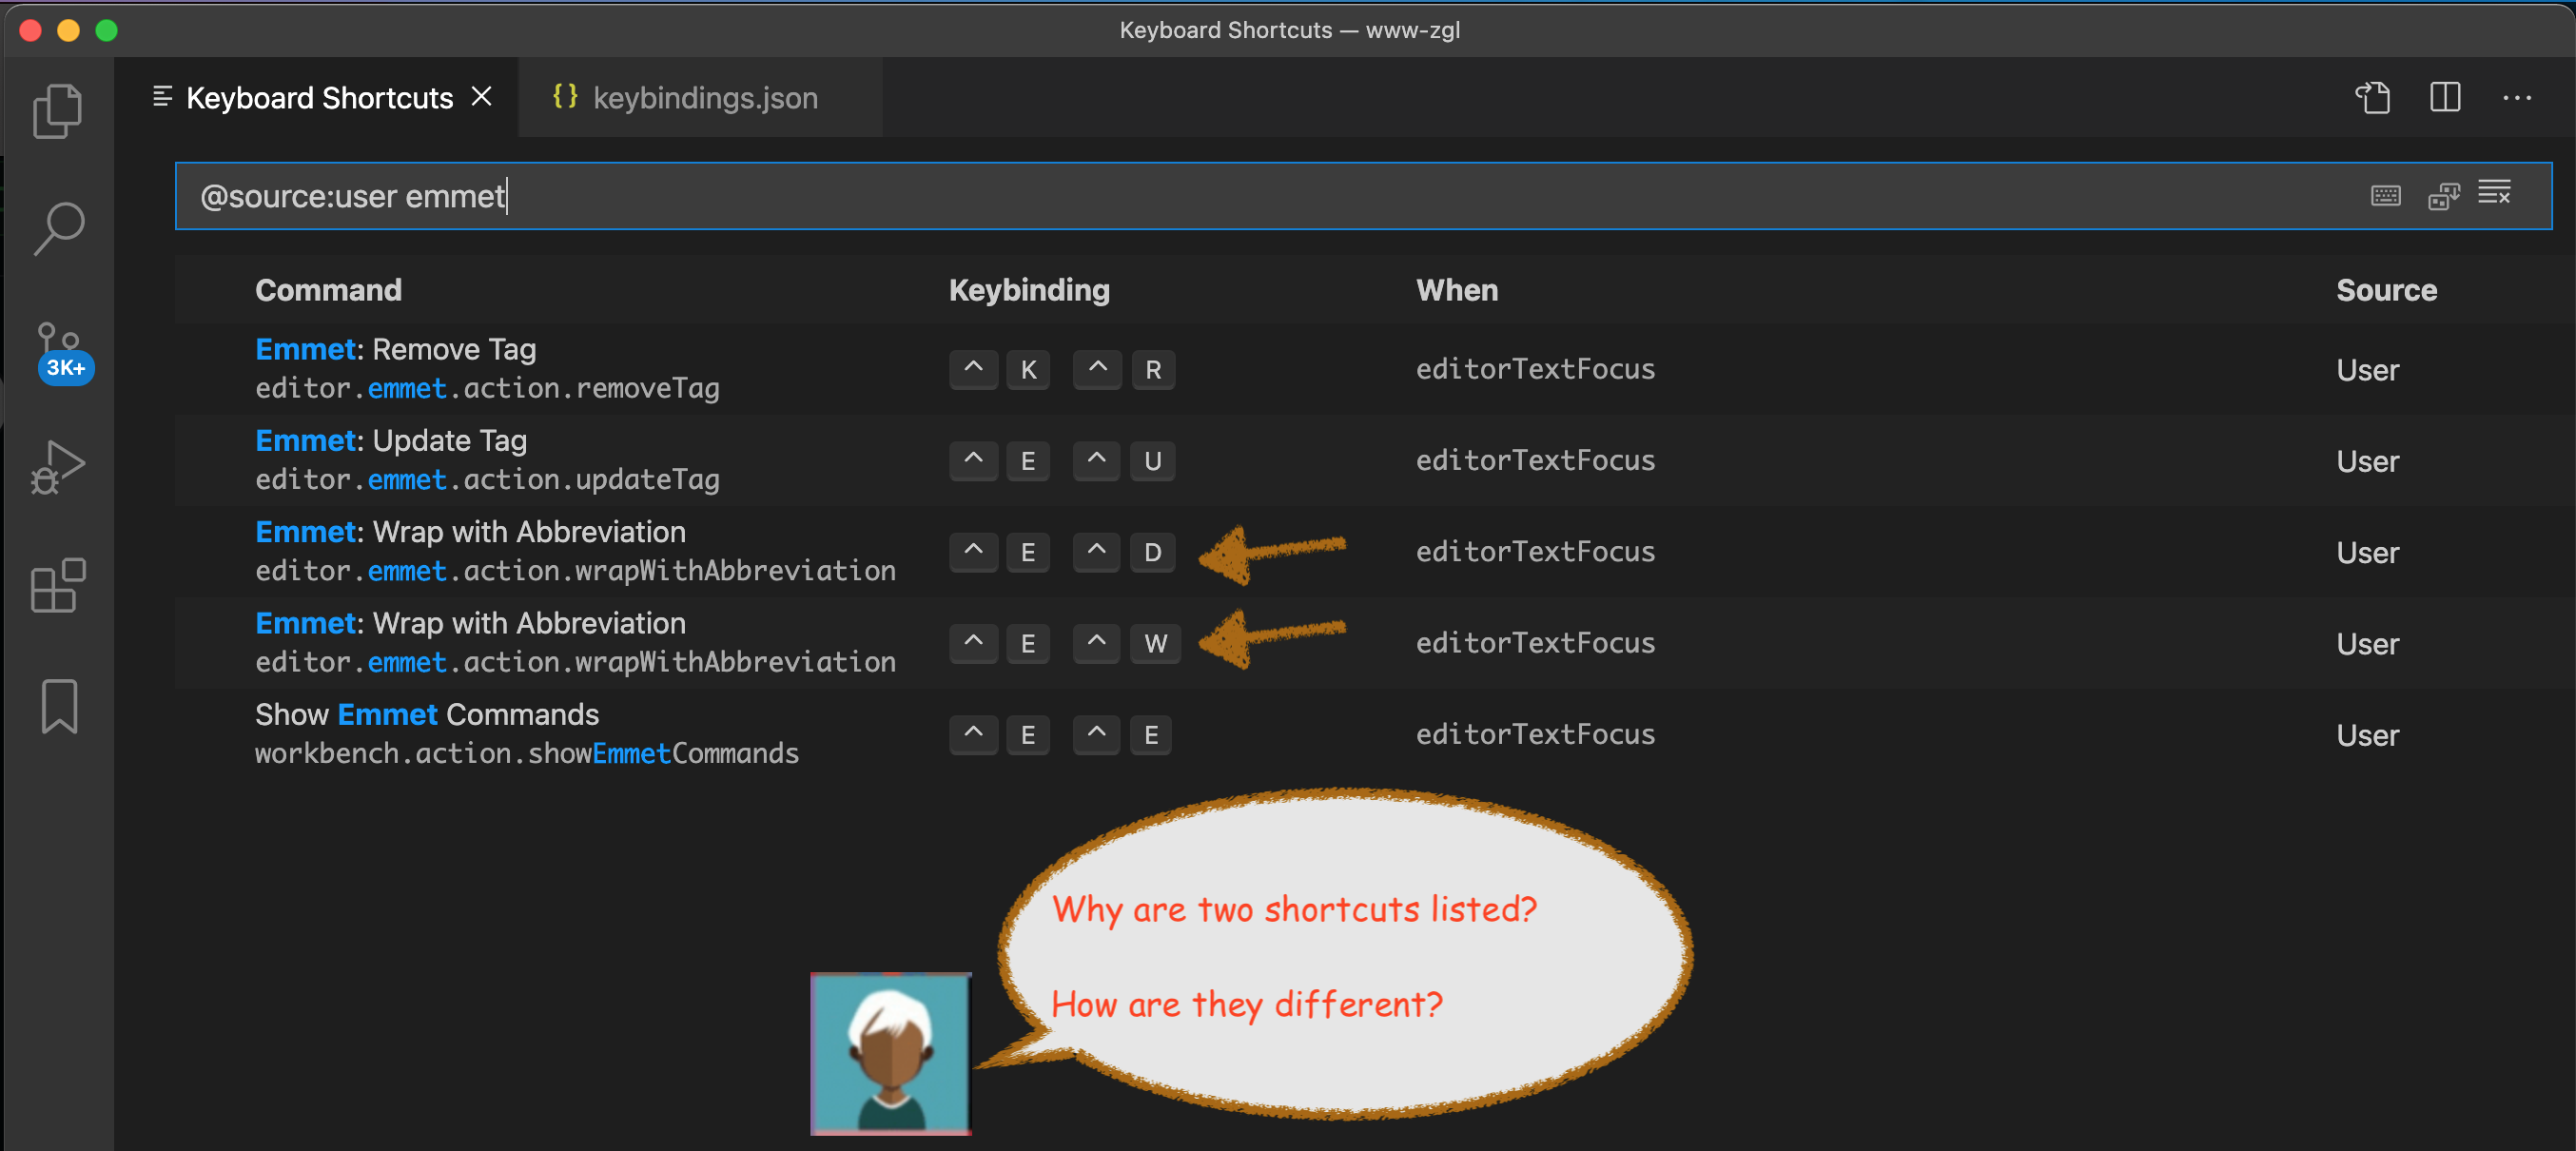Click inside the @source:user emmet search field
Image resolution: width=2576 pixels, height=1151 pixels.
[700, 196]
